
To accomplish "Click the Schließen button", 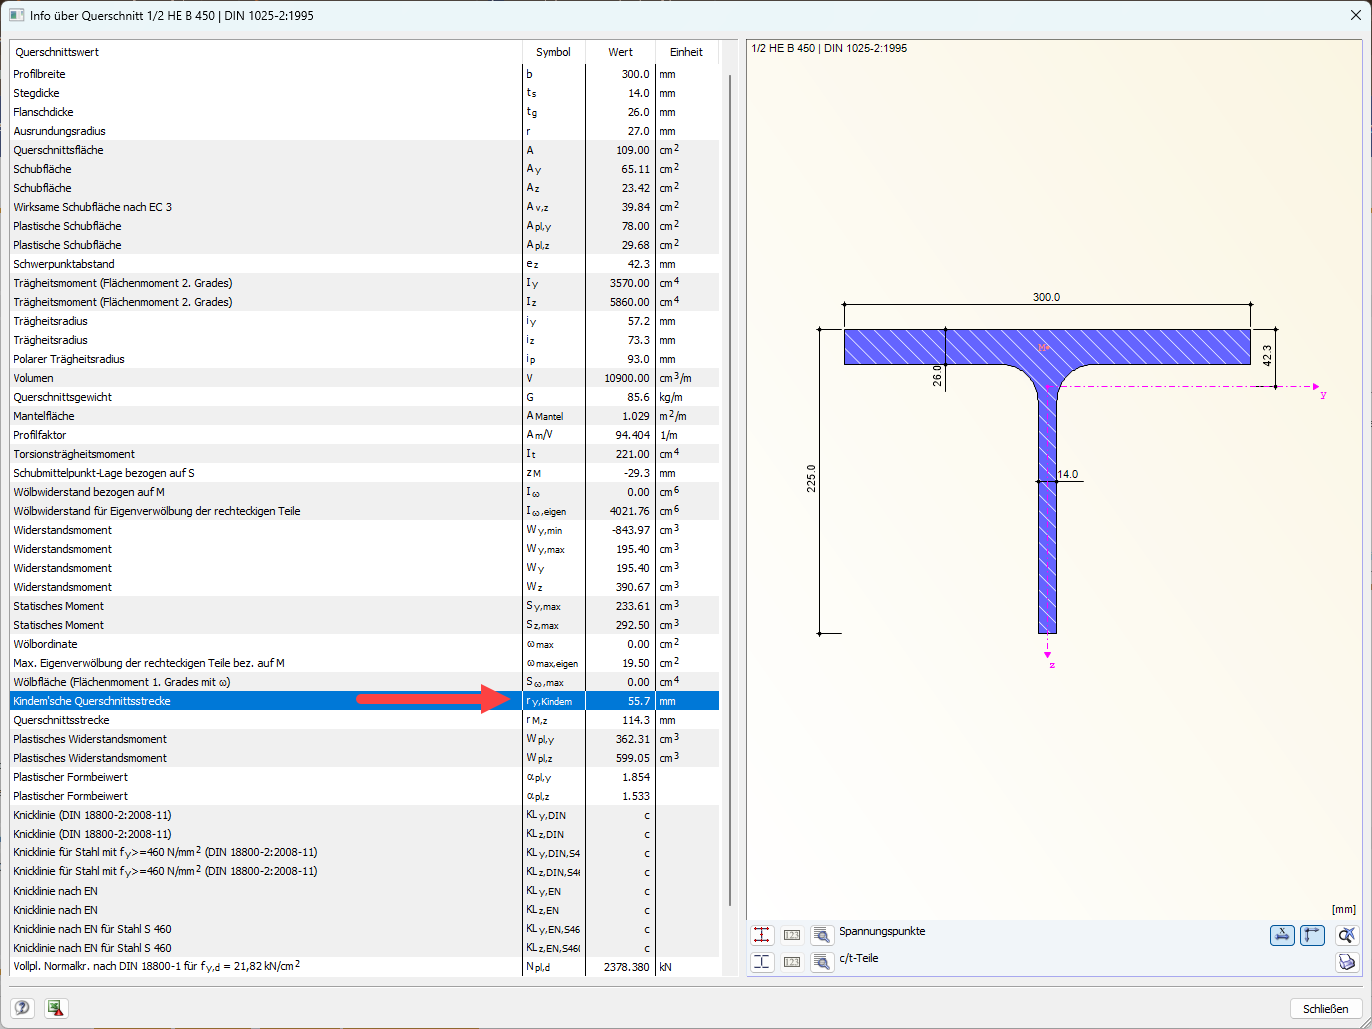I will [x=1326, y=1008].
